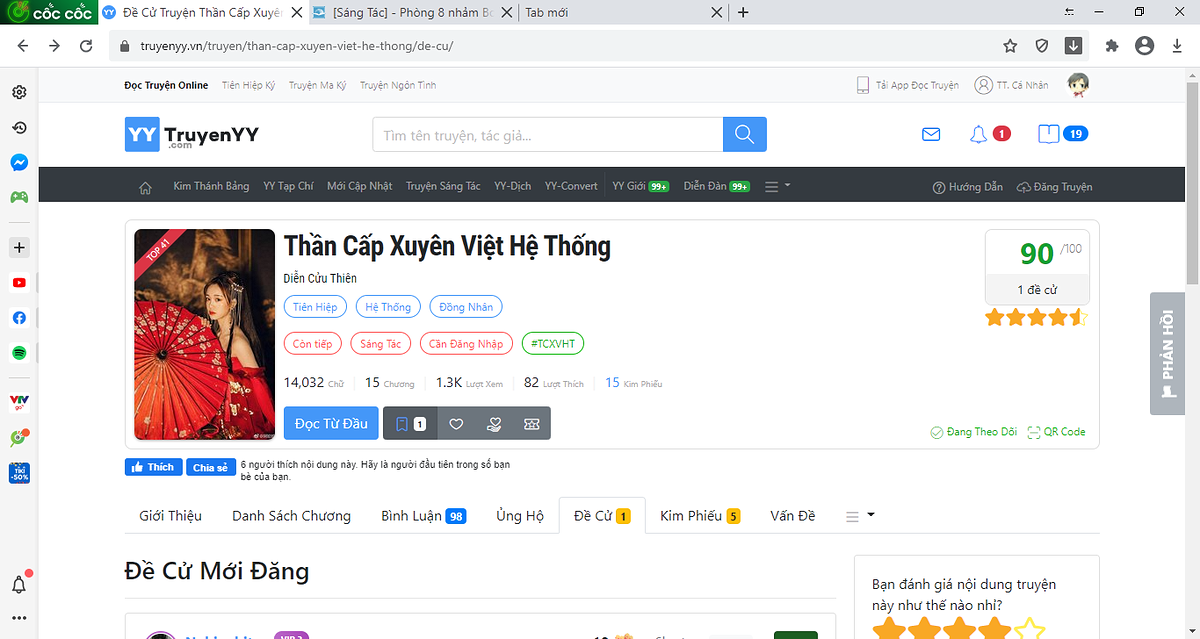The width and height of the screenshot is (1200, 639).
Task: Focus the story search input field
Action: pos(547,135)
